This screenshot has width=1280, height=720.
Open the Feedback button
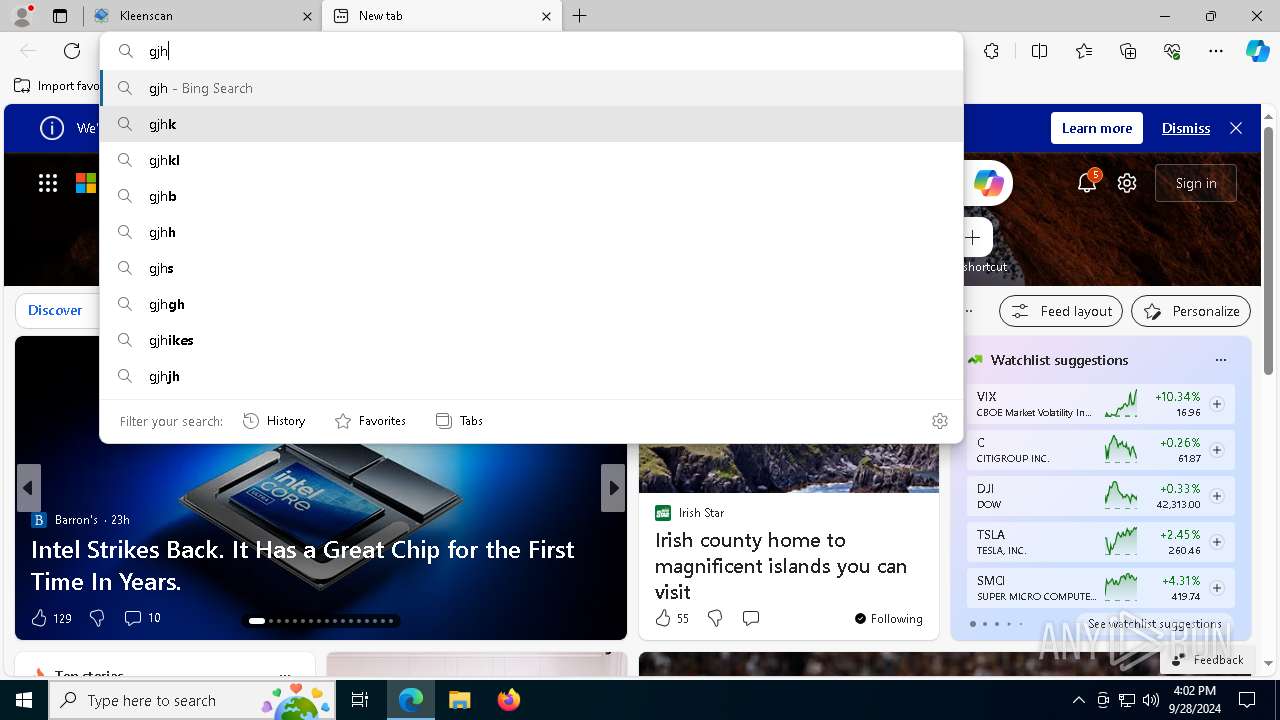(x=1207, y=659)
